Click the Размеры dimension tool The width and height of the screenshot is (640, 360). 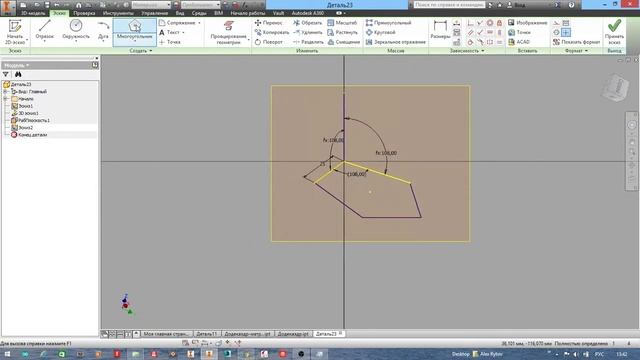440,29
